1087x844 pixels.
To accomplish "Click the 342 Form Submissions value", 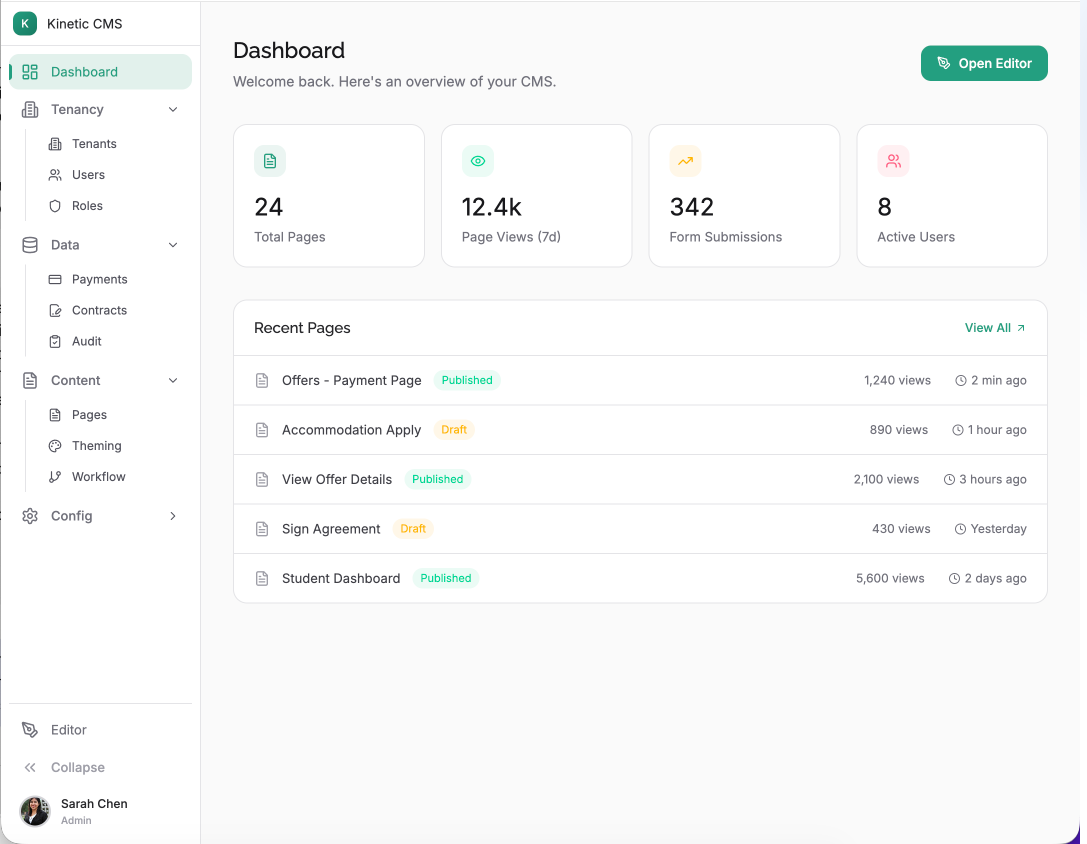I will [x=692, y=207].
